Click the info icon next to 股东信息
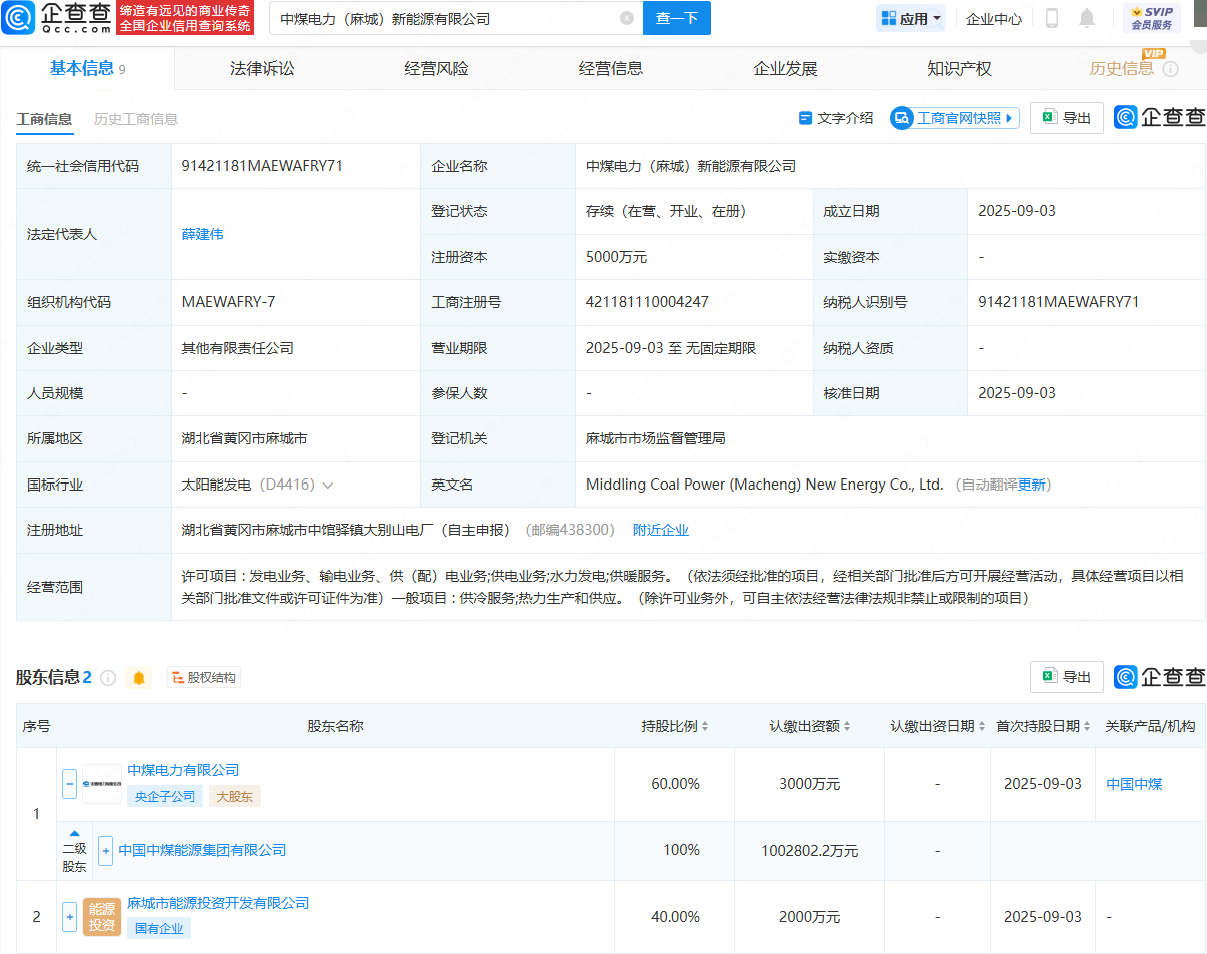The width and height of the screenshot is (1207, 954). coord(108,678)
